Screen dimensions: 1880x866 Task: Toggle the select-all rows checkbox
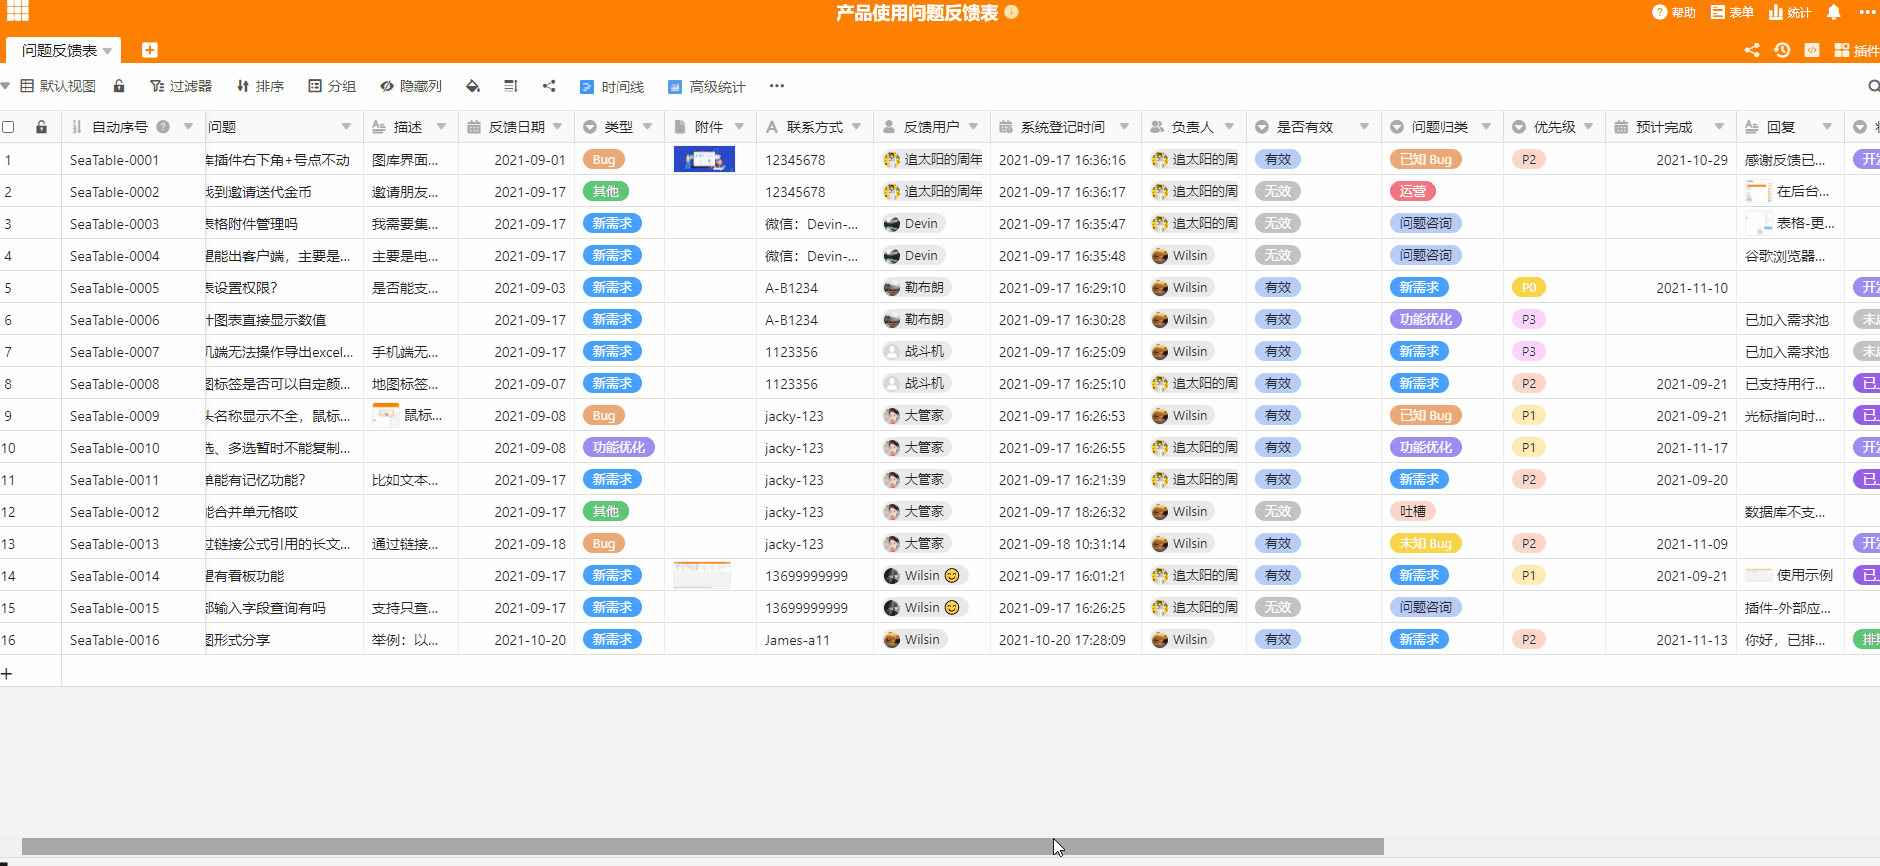[8, 127]
